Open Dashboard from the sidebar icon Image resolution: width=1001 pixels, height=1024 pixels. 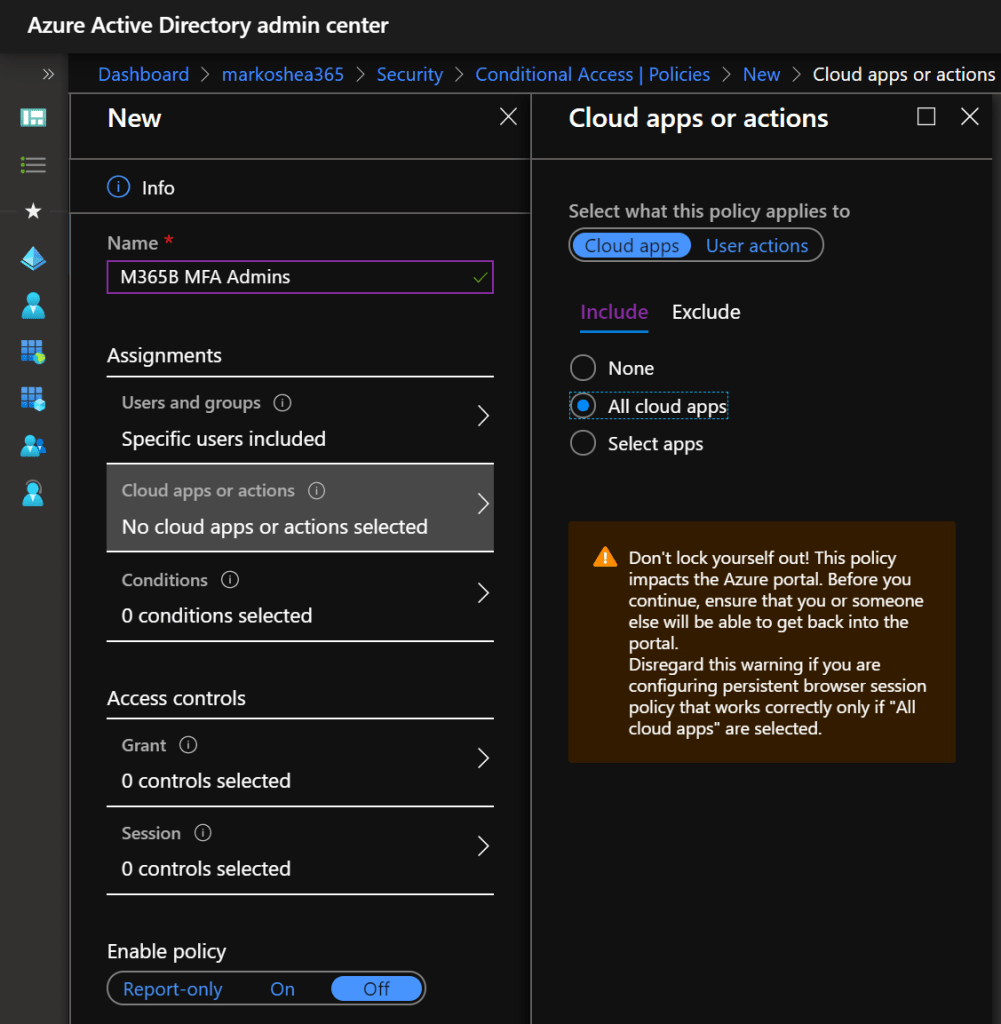coord(33,118)
